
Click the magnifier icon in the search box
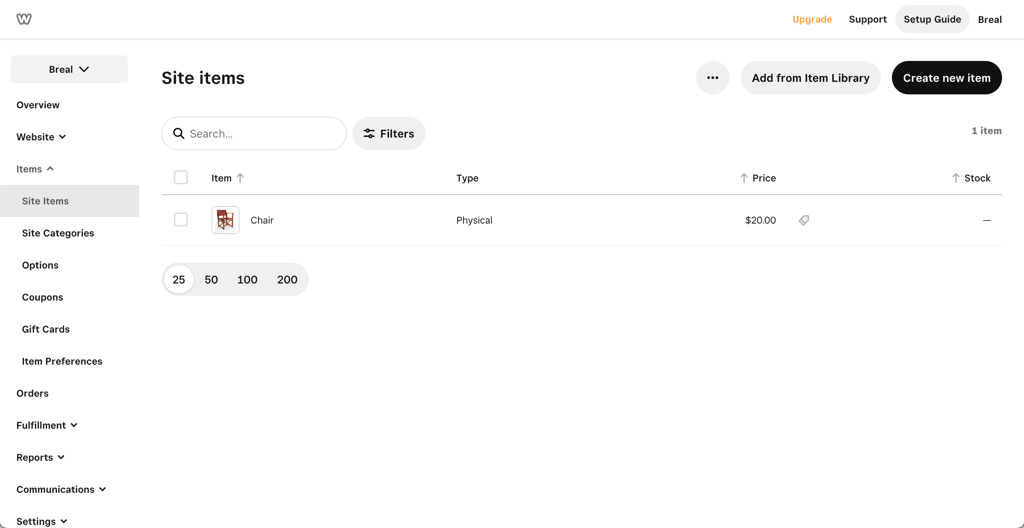(178, 133)
